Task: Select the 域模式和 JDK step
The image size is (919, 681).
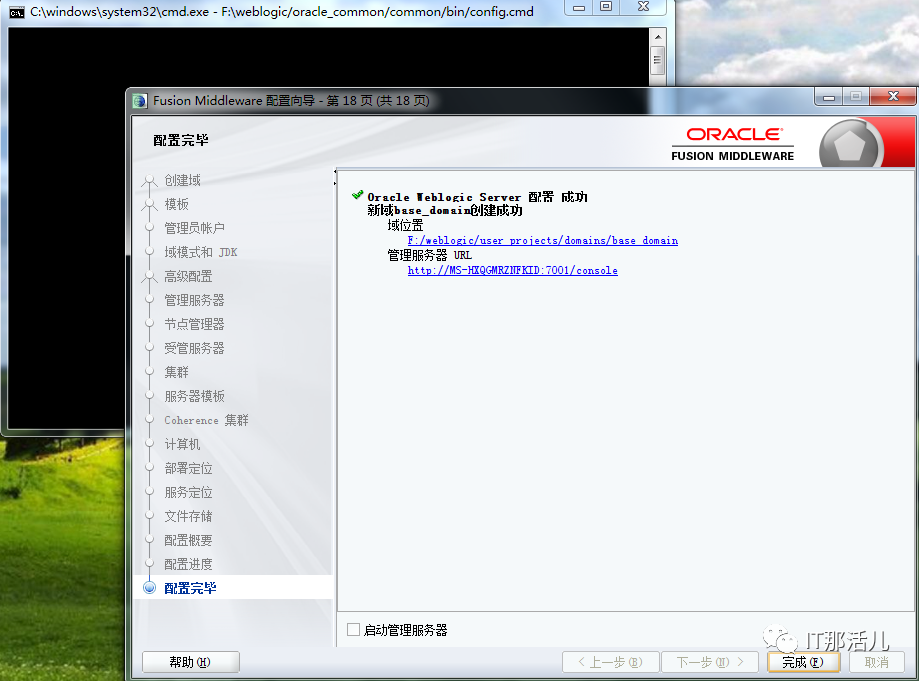Action: [200, 252]
